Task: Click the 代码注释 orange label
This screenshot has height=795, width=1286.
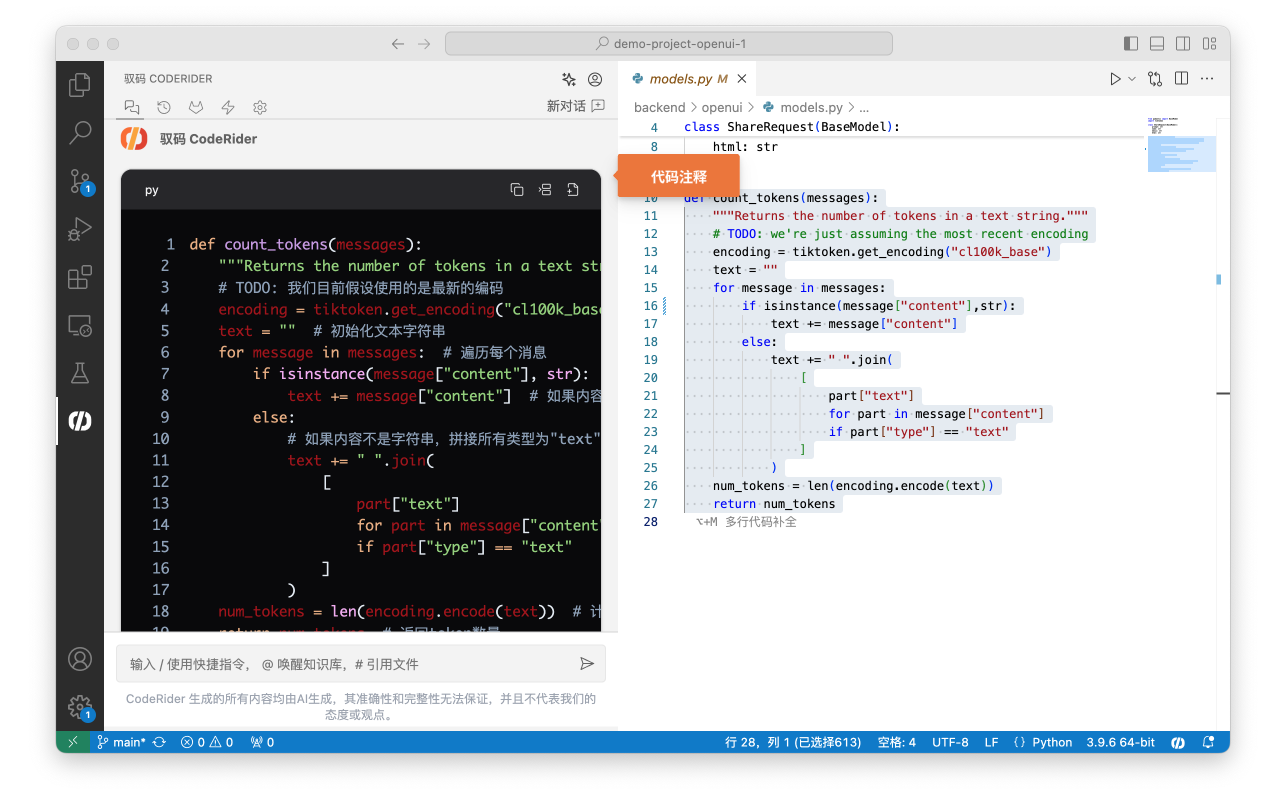Action: click(679, 177)
